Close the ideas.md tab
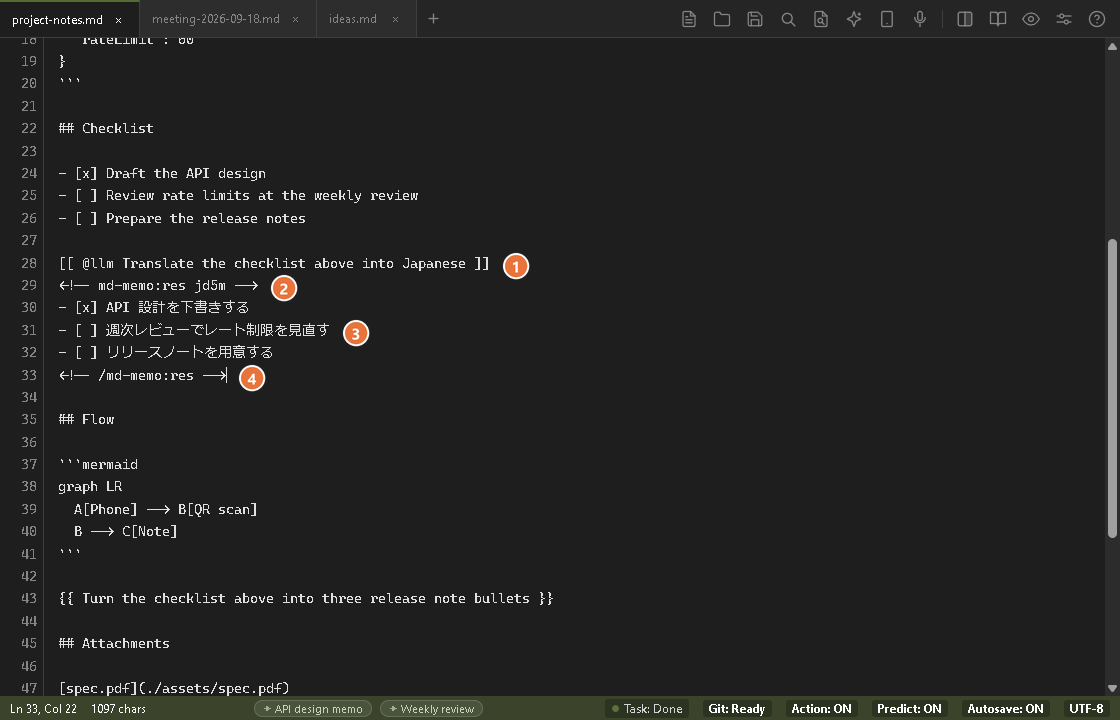The image size is (1120, 720). pos(395,19)
